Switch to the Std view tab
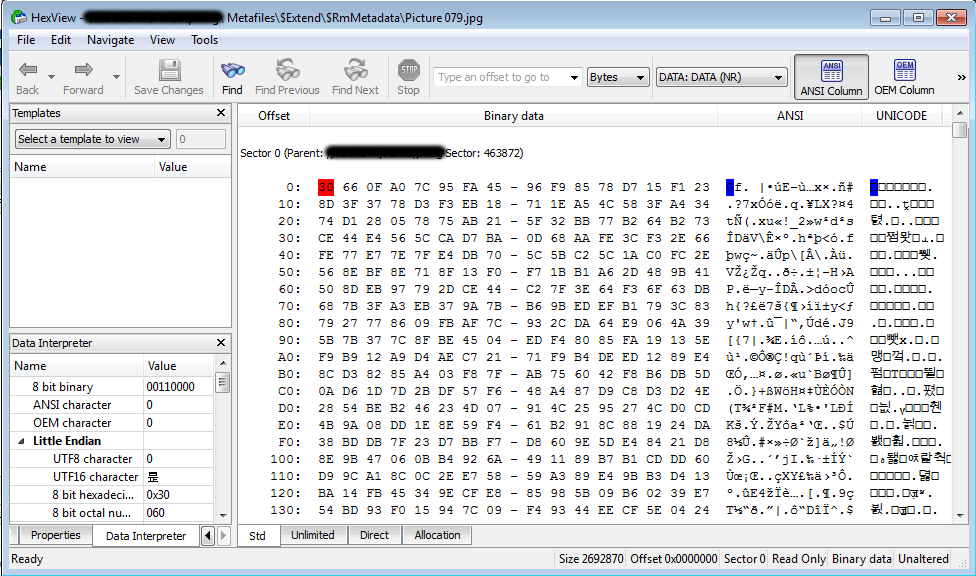 [x=257, y=536]
